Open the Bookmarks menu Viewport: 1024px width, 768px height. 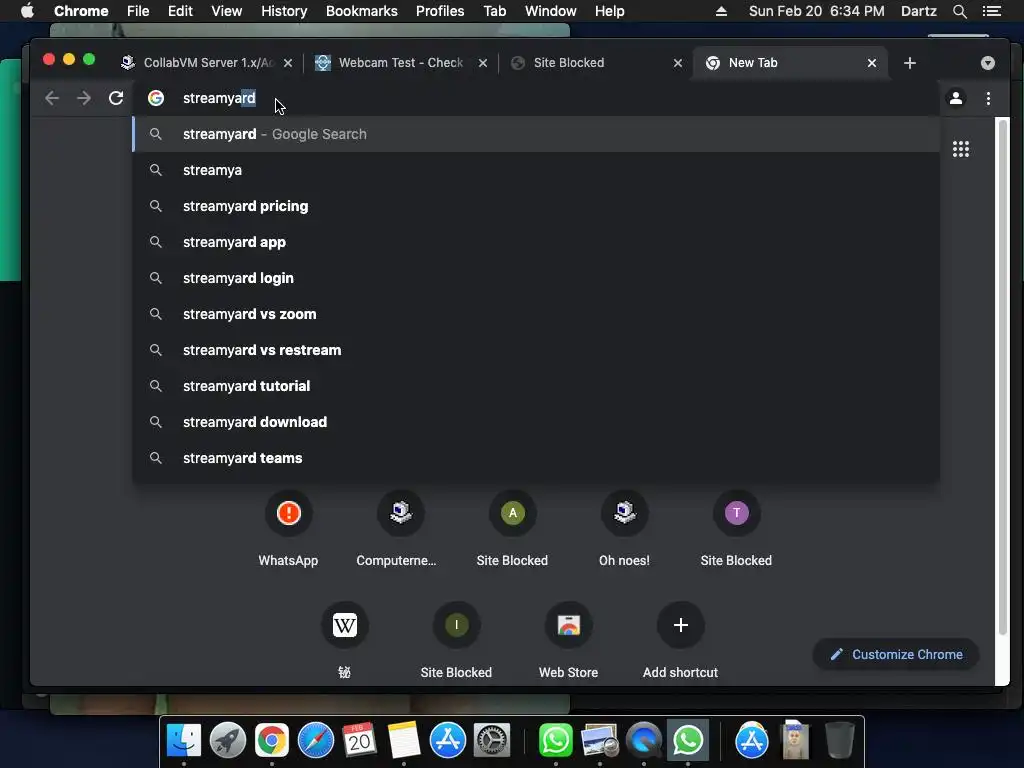click(362, 11)
